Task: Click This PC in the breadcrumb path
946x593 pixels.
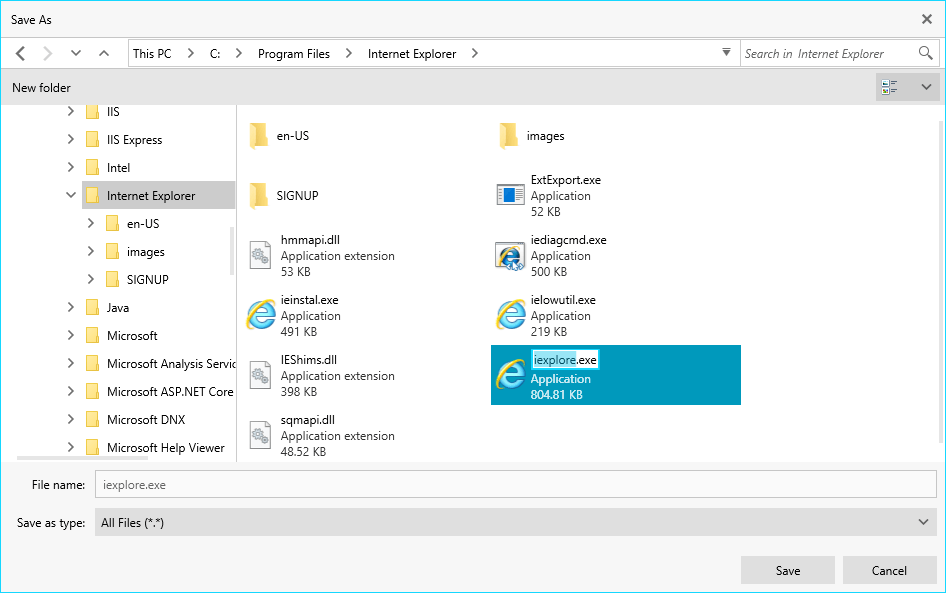Action: pos(152,54)
